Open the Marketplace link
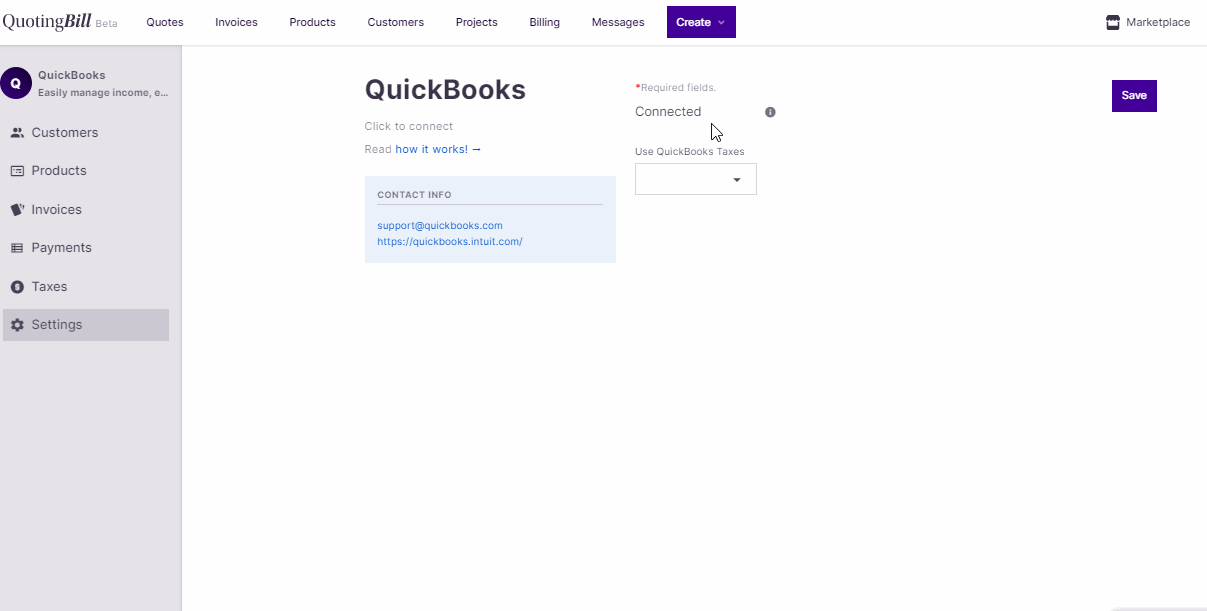1207x611 pixels. [1158, 22]
